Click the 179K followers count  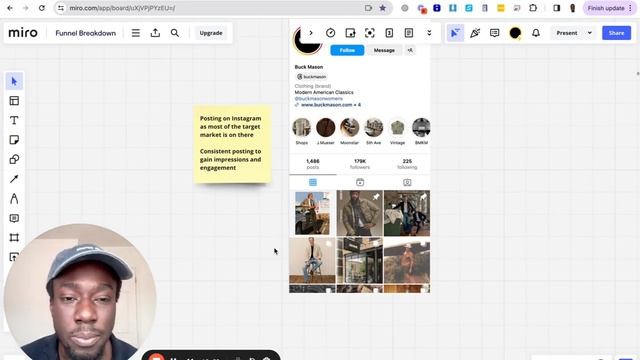pos(360,164)
